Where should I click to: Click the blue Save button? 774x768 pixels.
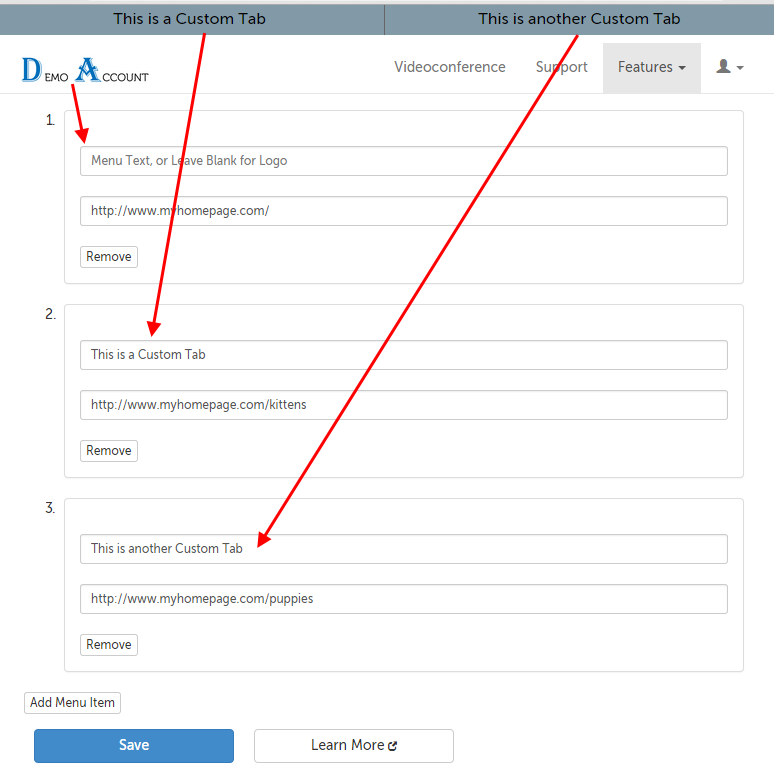coord(134,745)
